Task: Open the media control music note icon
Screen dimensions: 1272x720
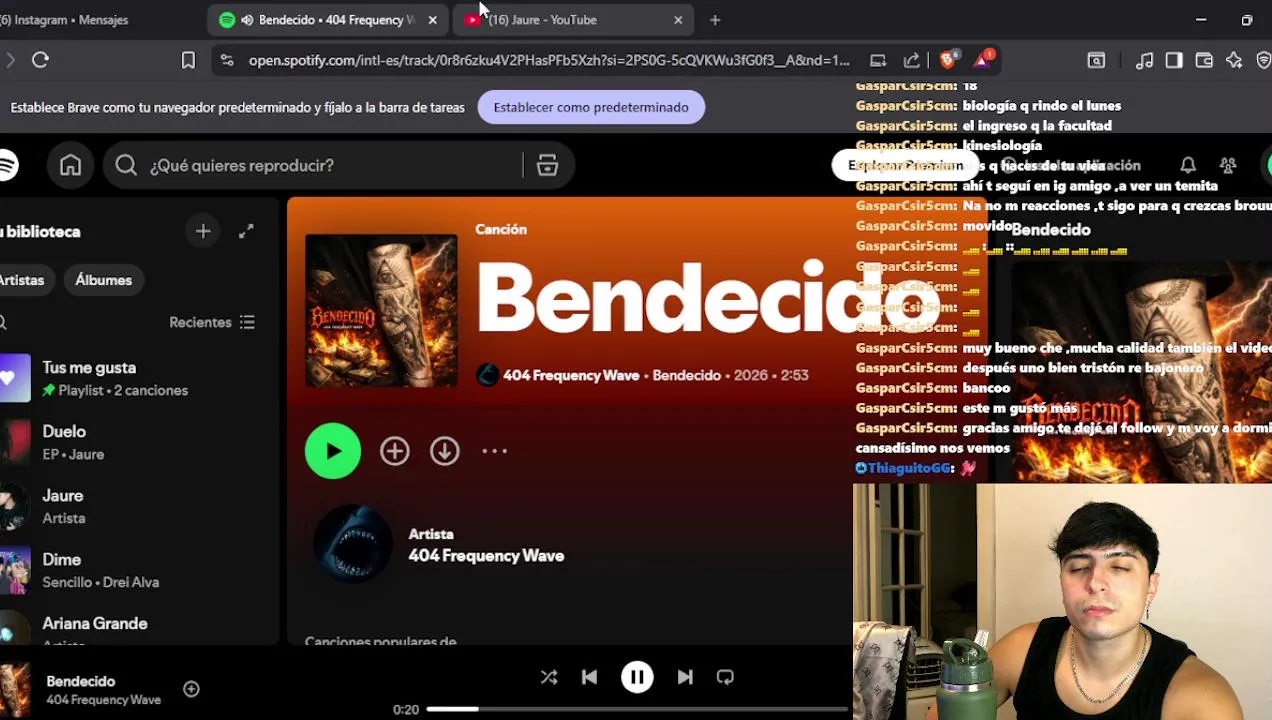Action: tap(1145, 60)
